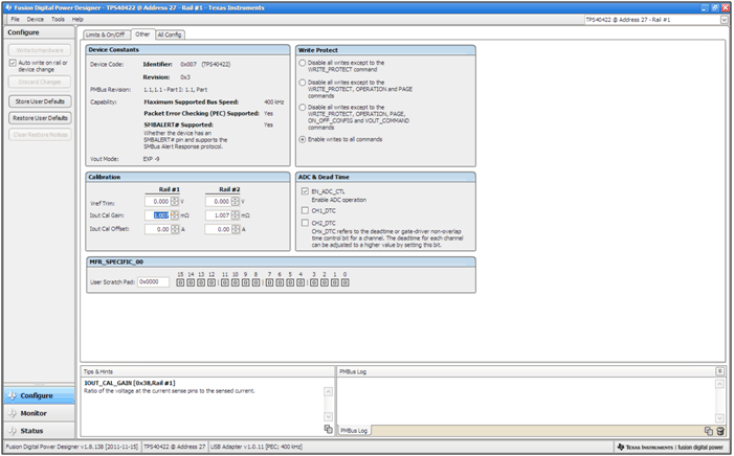This screenshot has width=734, height=456.
Task: Select Disable all writes except WRITE_PROTECT command
Action: pyautogui.click(x=302, y=63)
